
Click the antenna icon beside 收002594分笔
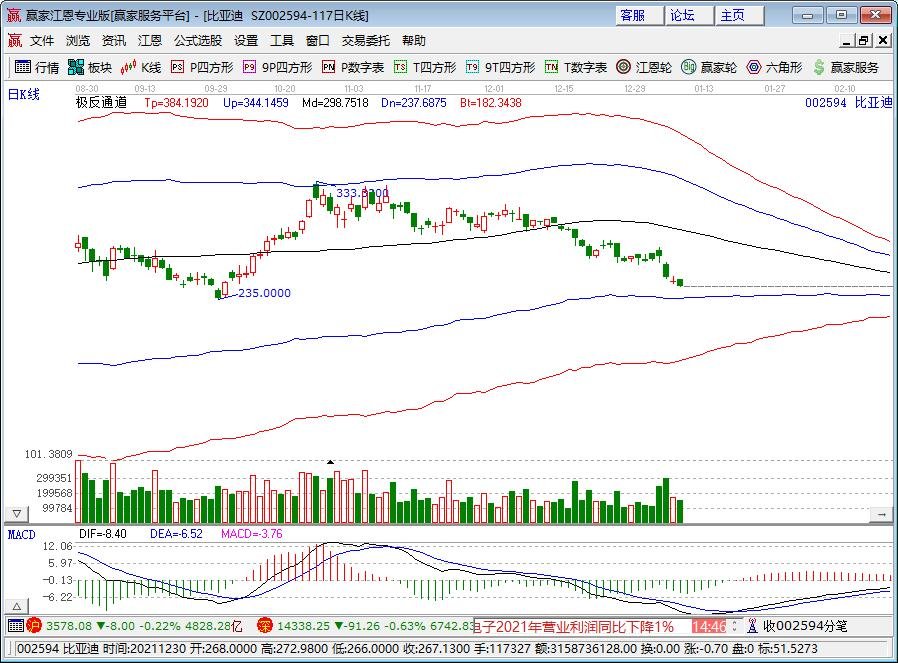[752, 626]
